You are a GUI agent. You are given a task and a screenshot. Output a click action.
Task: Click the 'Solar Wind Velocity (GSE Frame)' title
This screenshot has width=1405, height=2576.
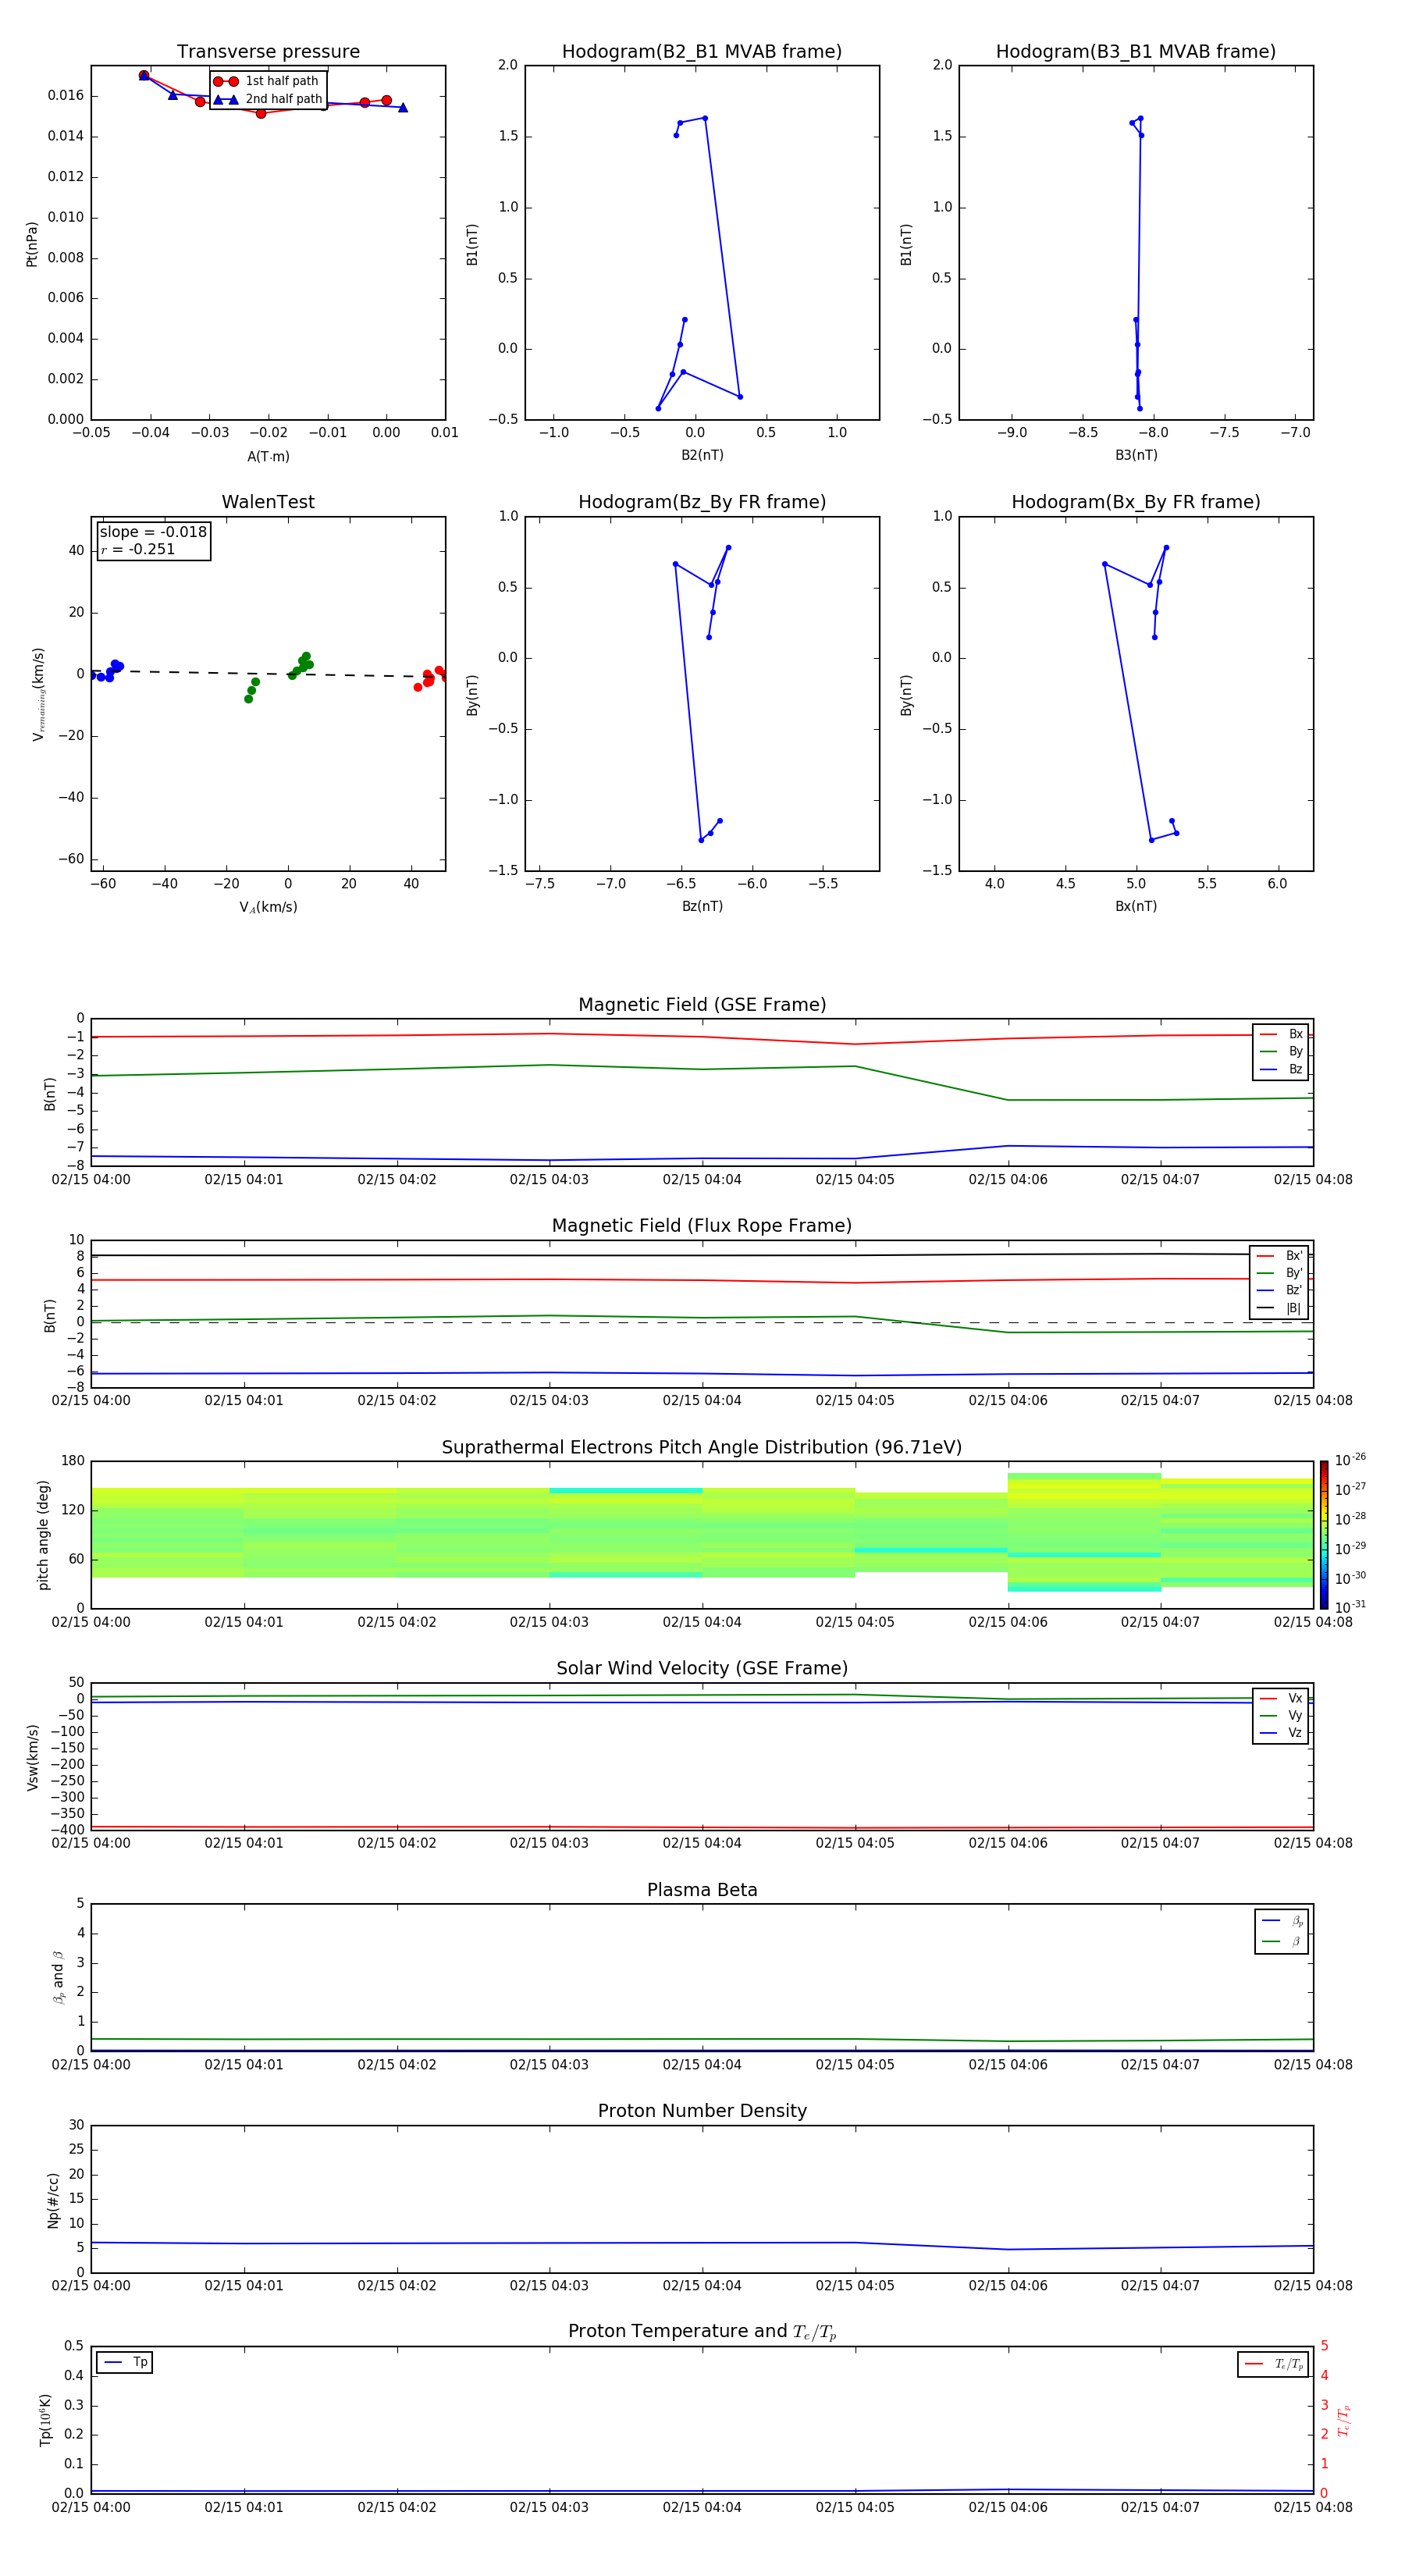coord(702,1669)
